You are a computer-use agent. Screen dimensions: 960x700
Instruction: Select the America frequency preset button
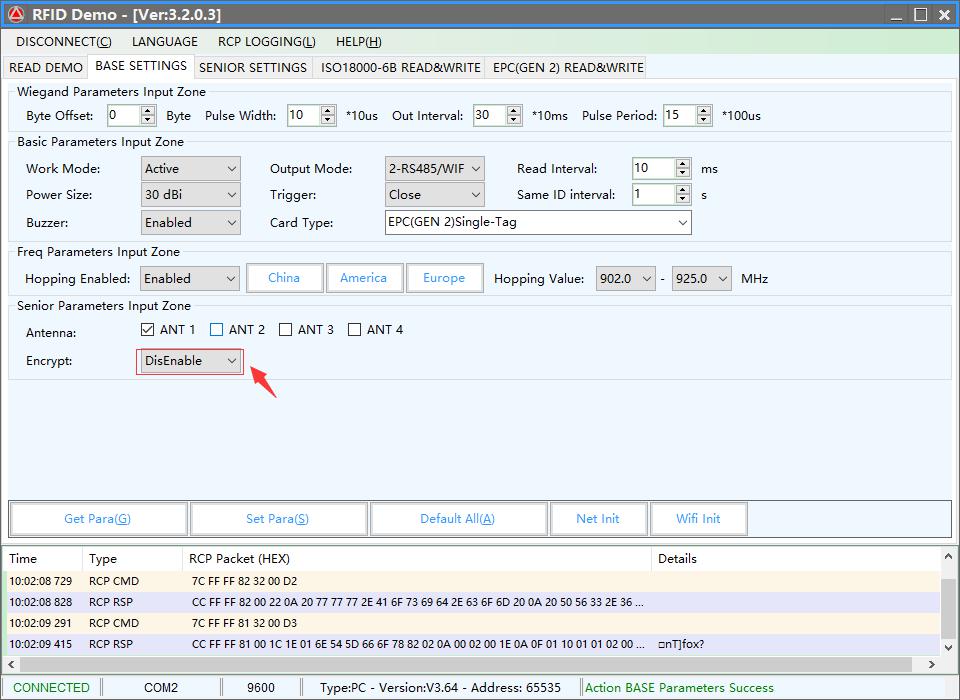(363, 278)
